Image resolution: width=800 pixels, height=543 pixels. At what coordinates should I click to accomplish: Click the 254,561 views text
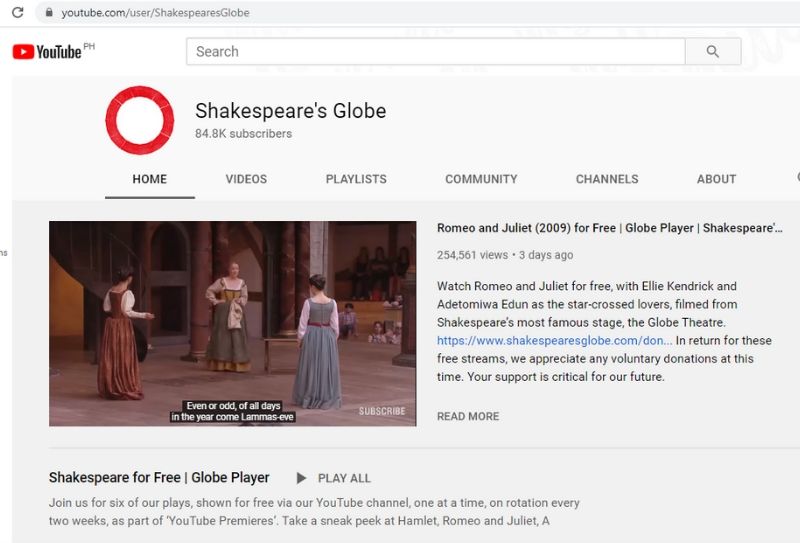tap(472, 255)
